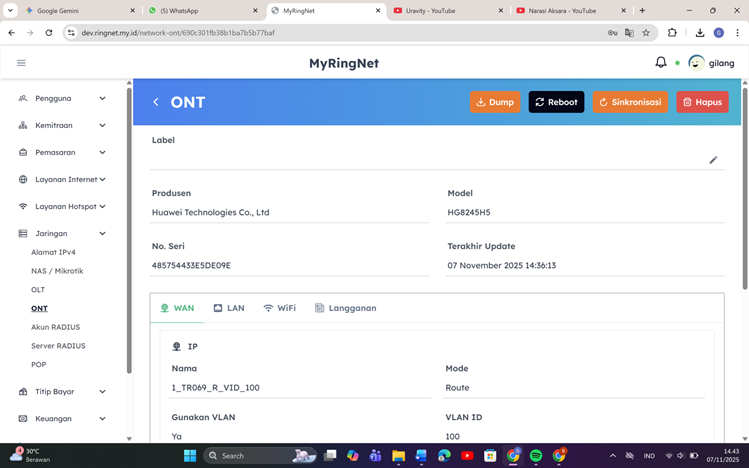Click the red Hapus button

[702, 102]
